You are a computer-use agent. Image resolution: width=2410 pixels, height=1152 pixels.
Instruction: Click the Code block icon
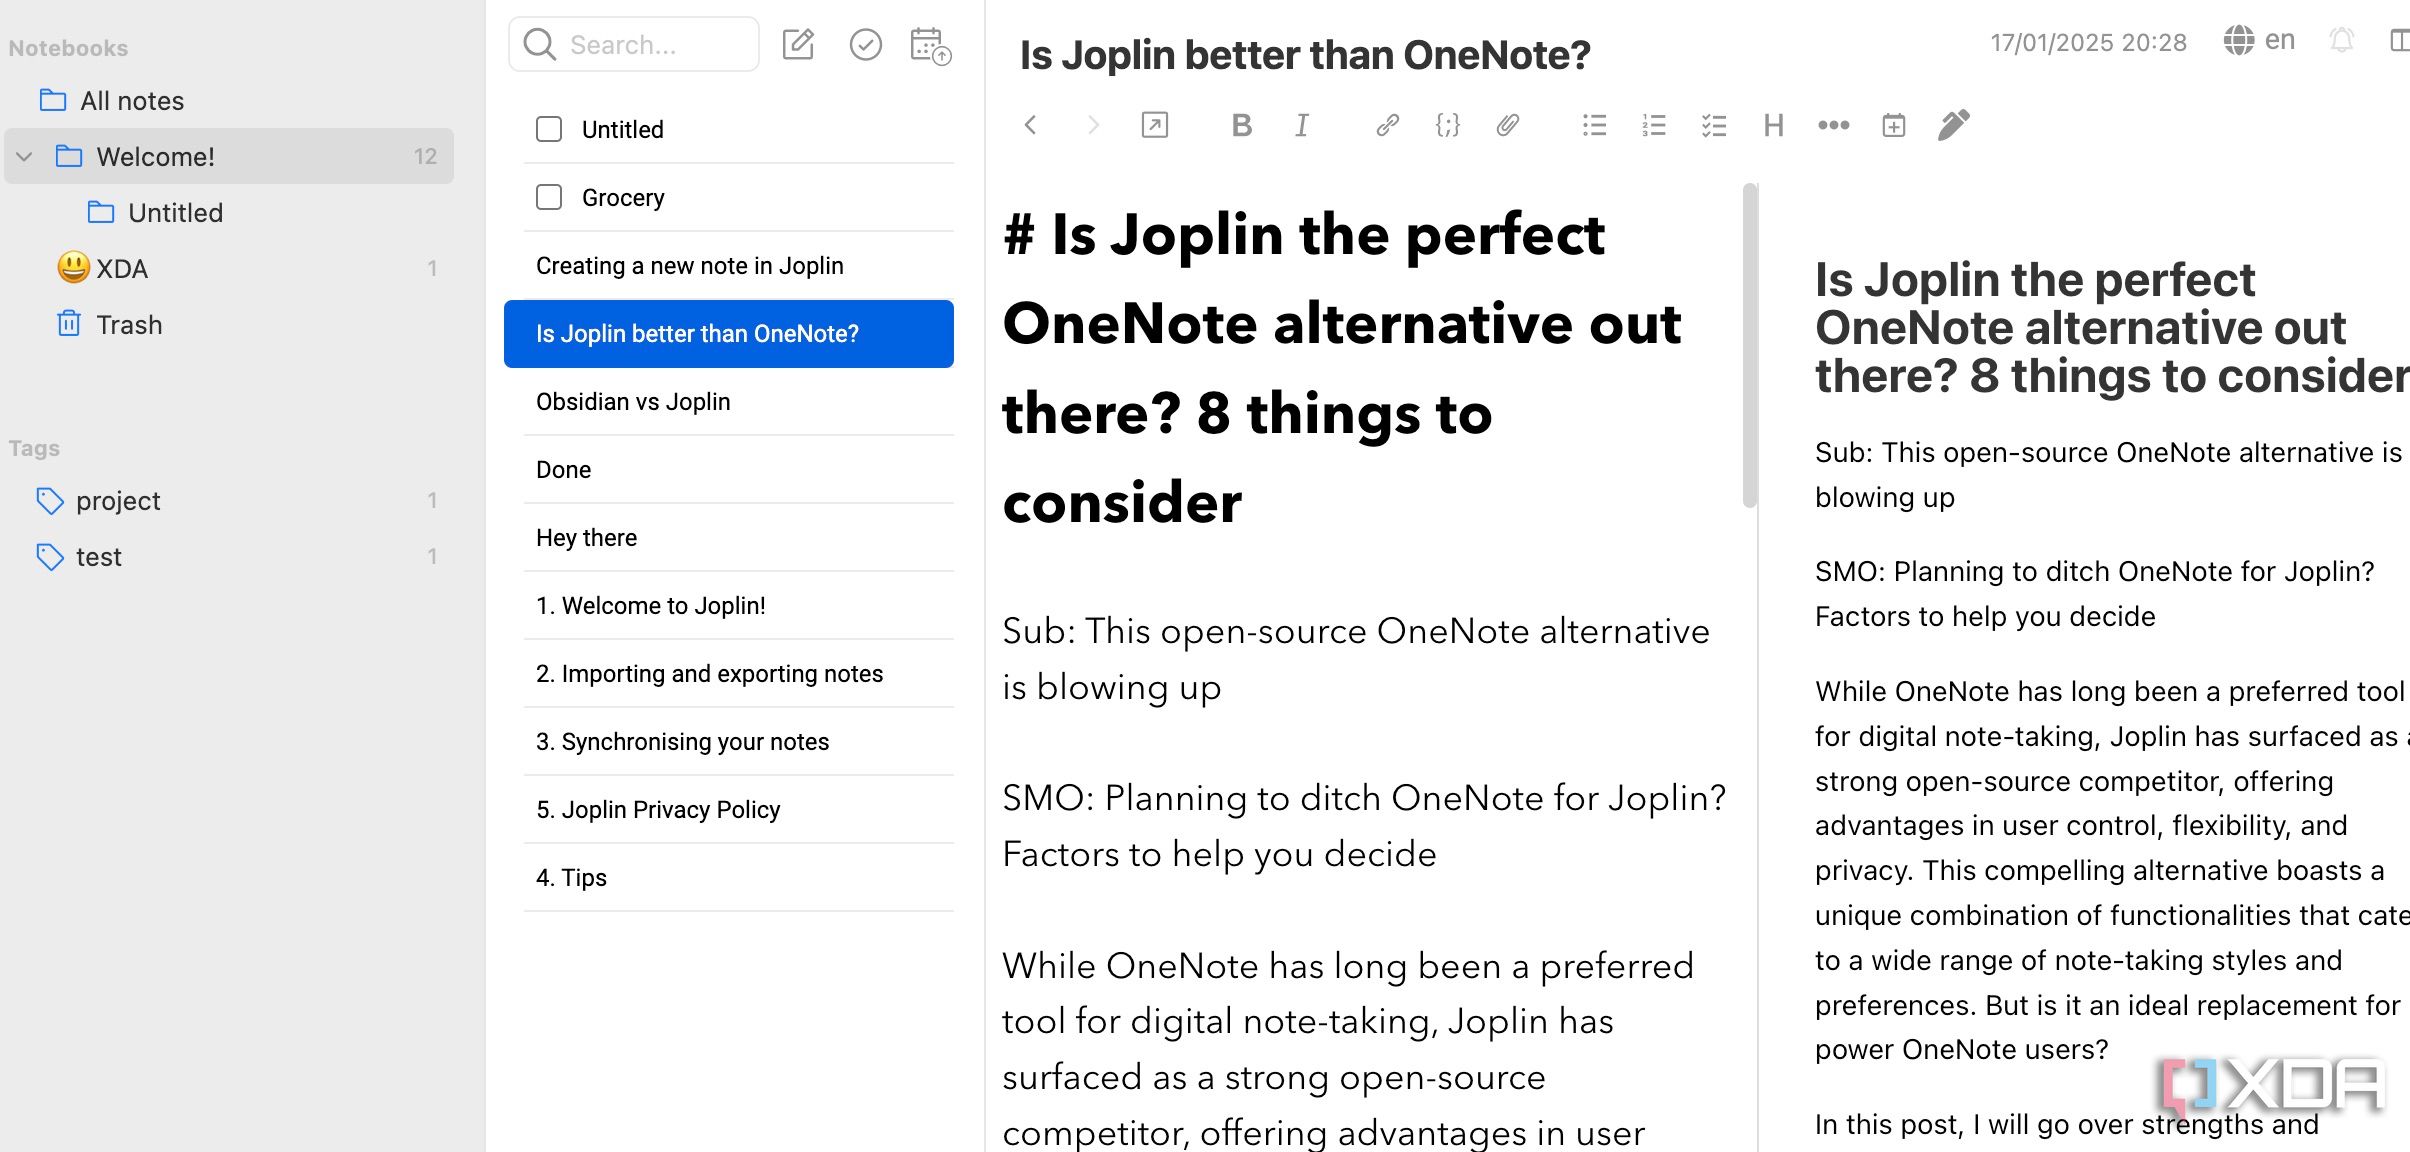[x=1446, y=124]
